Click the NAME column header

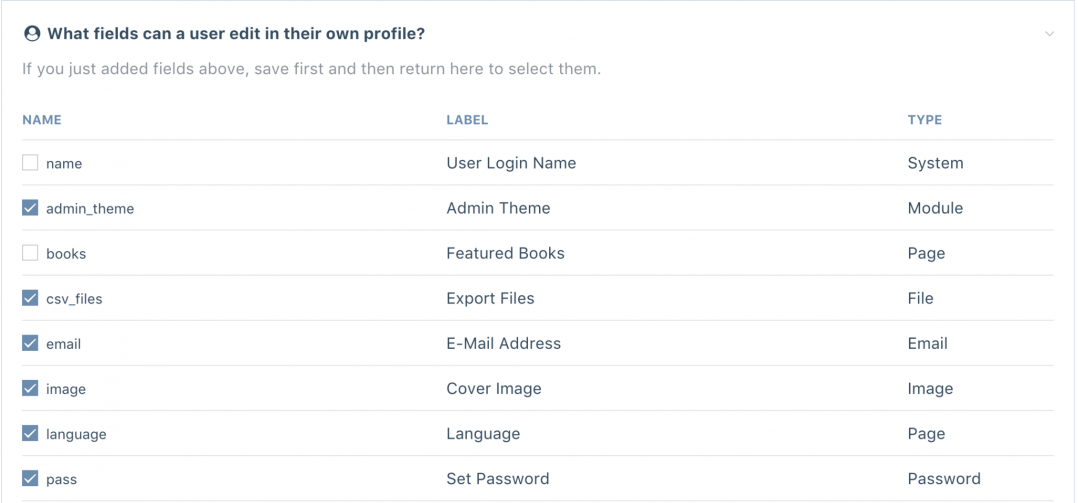(x=42, y=120)
